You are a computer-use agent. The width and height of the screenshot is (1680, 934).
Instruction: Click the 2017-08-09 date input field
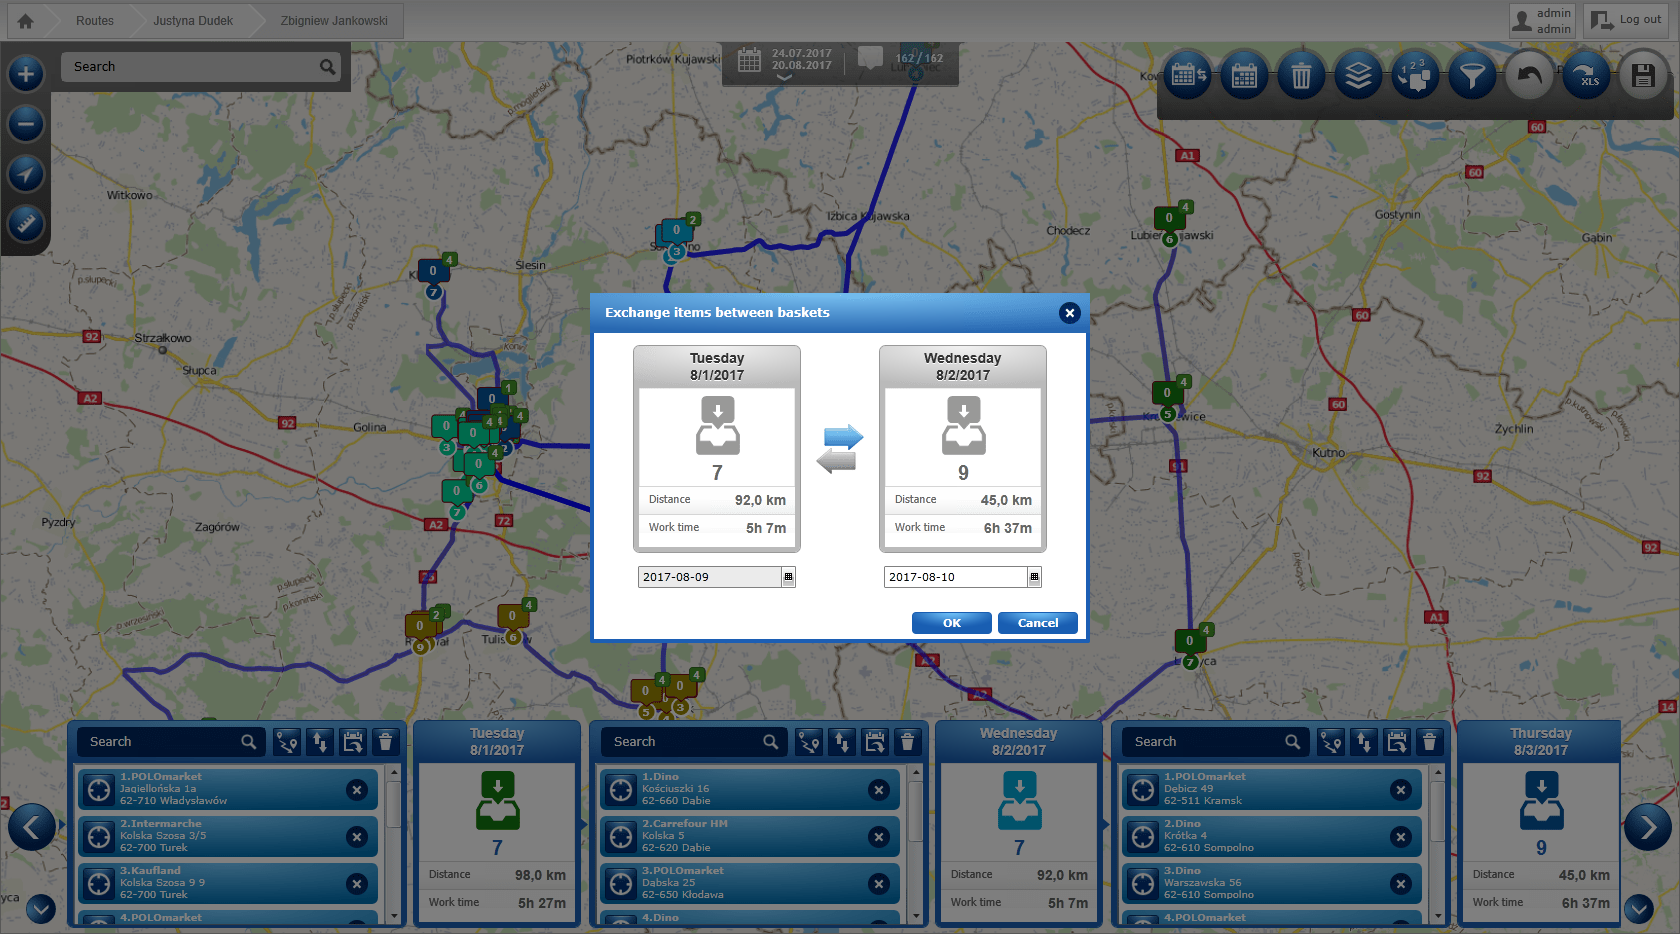[x=709, y=577]
